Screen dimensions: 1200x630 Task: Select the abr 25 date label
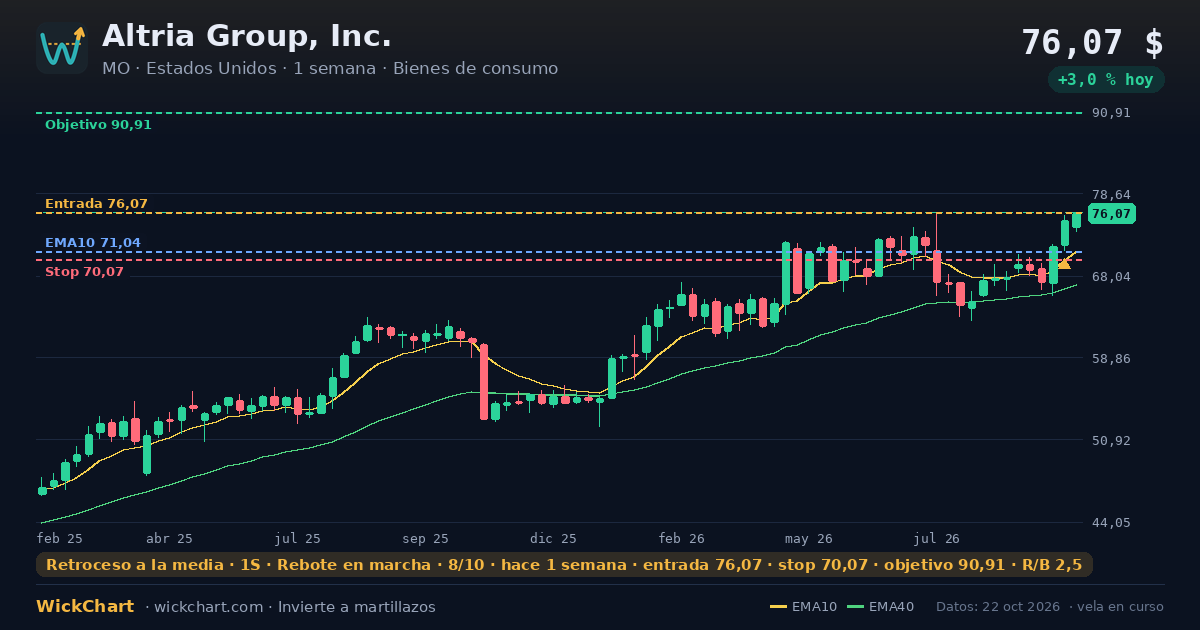click(x=169, y=539)
